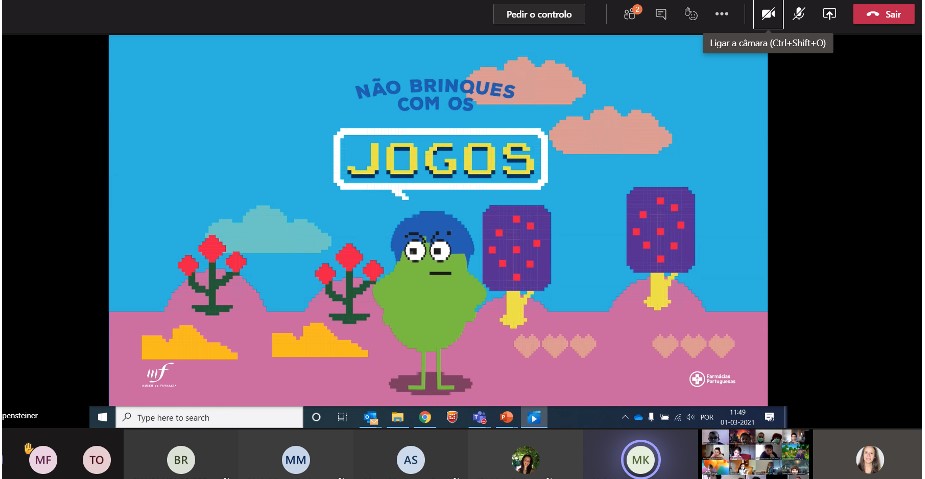Viewport: 925px width, 479px height.
Task: Open the share content tray
Action: click(x=829, y=14)
